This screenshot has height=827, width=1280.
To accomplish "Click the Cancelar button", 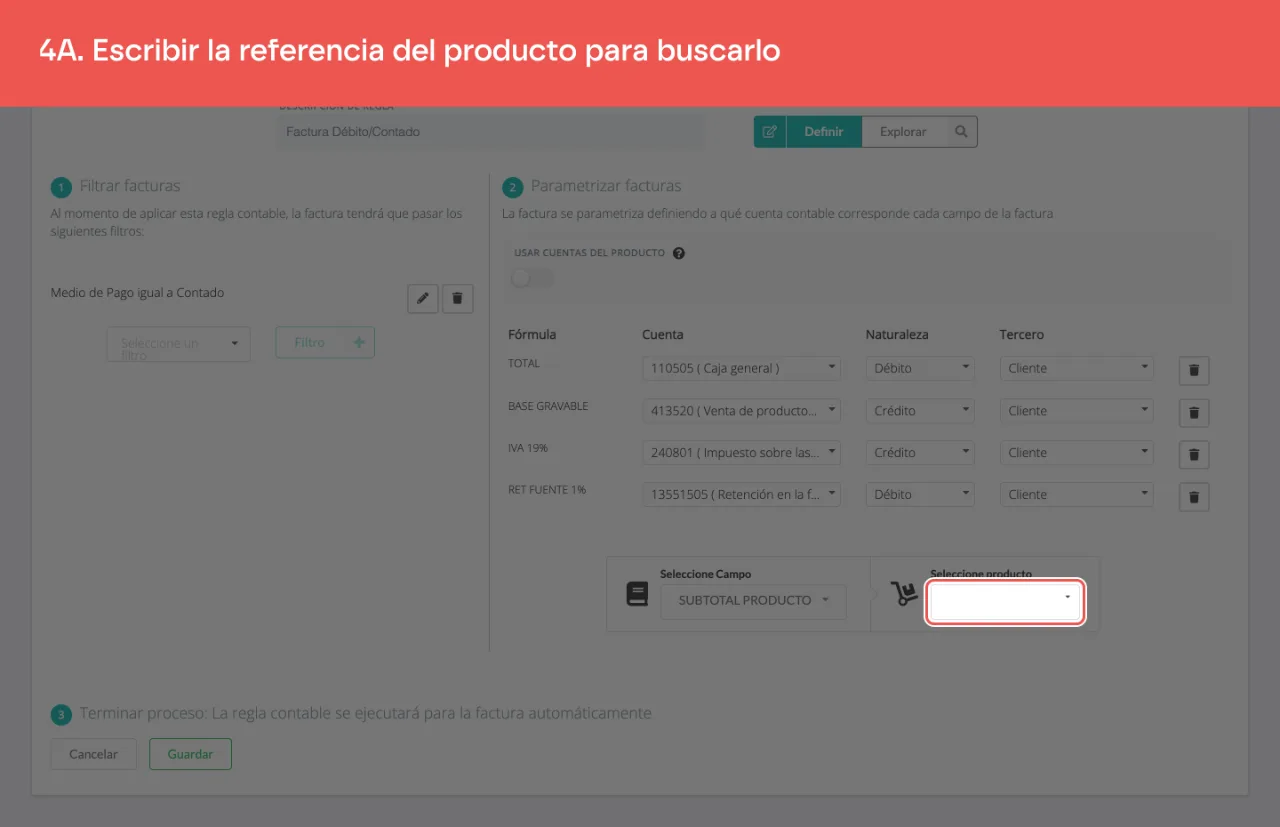I will 94,754.
